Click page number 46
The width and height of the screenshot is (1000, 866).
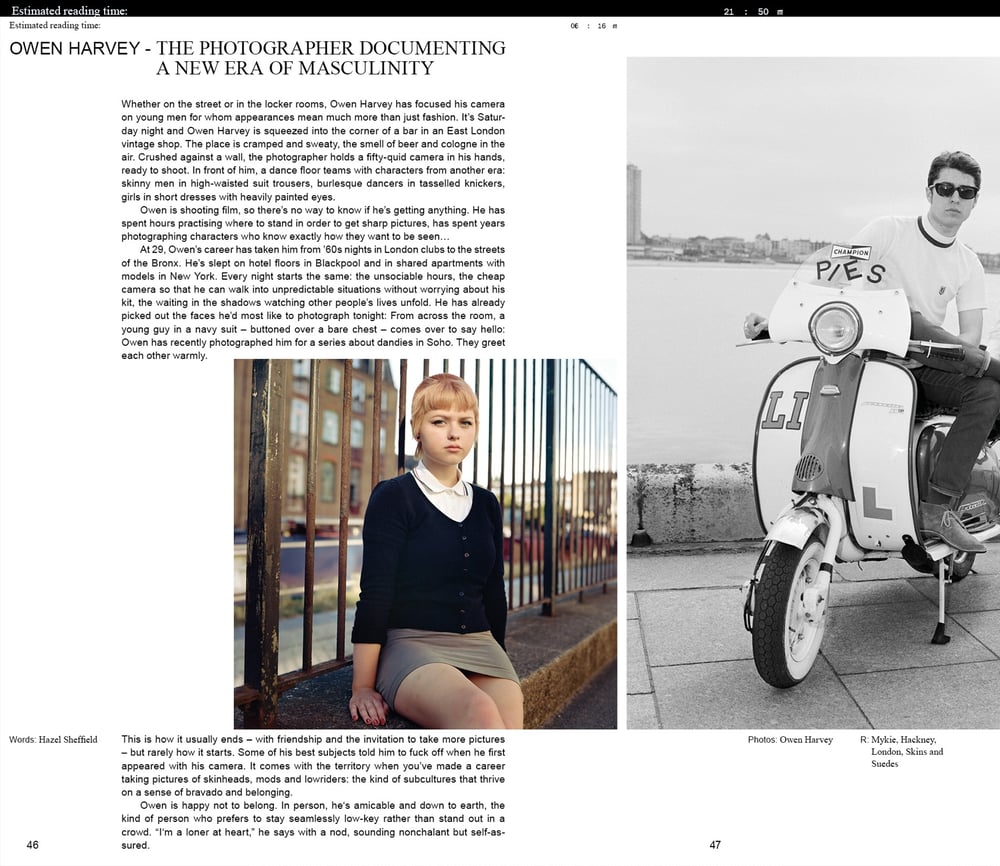pos(33,845)
